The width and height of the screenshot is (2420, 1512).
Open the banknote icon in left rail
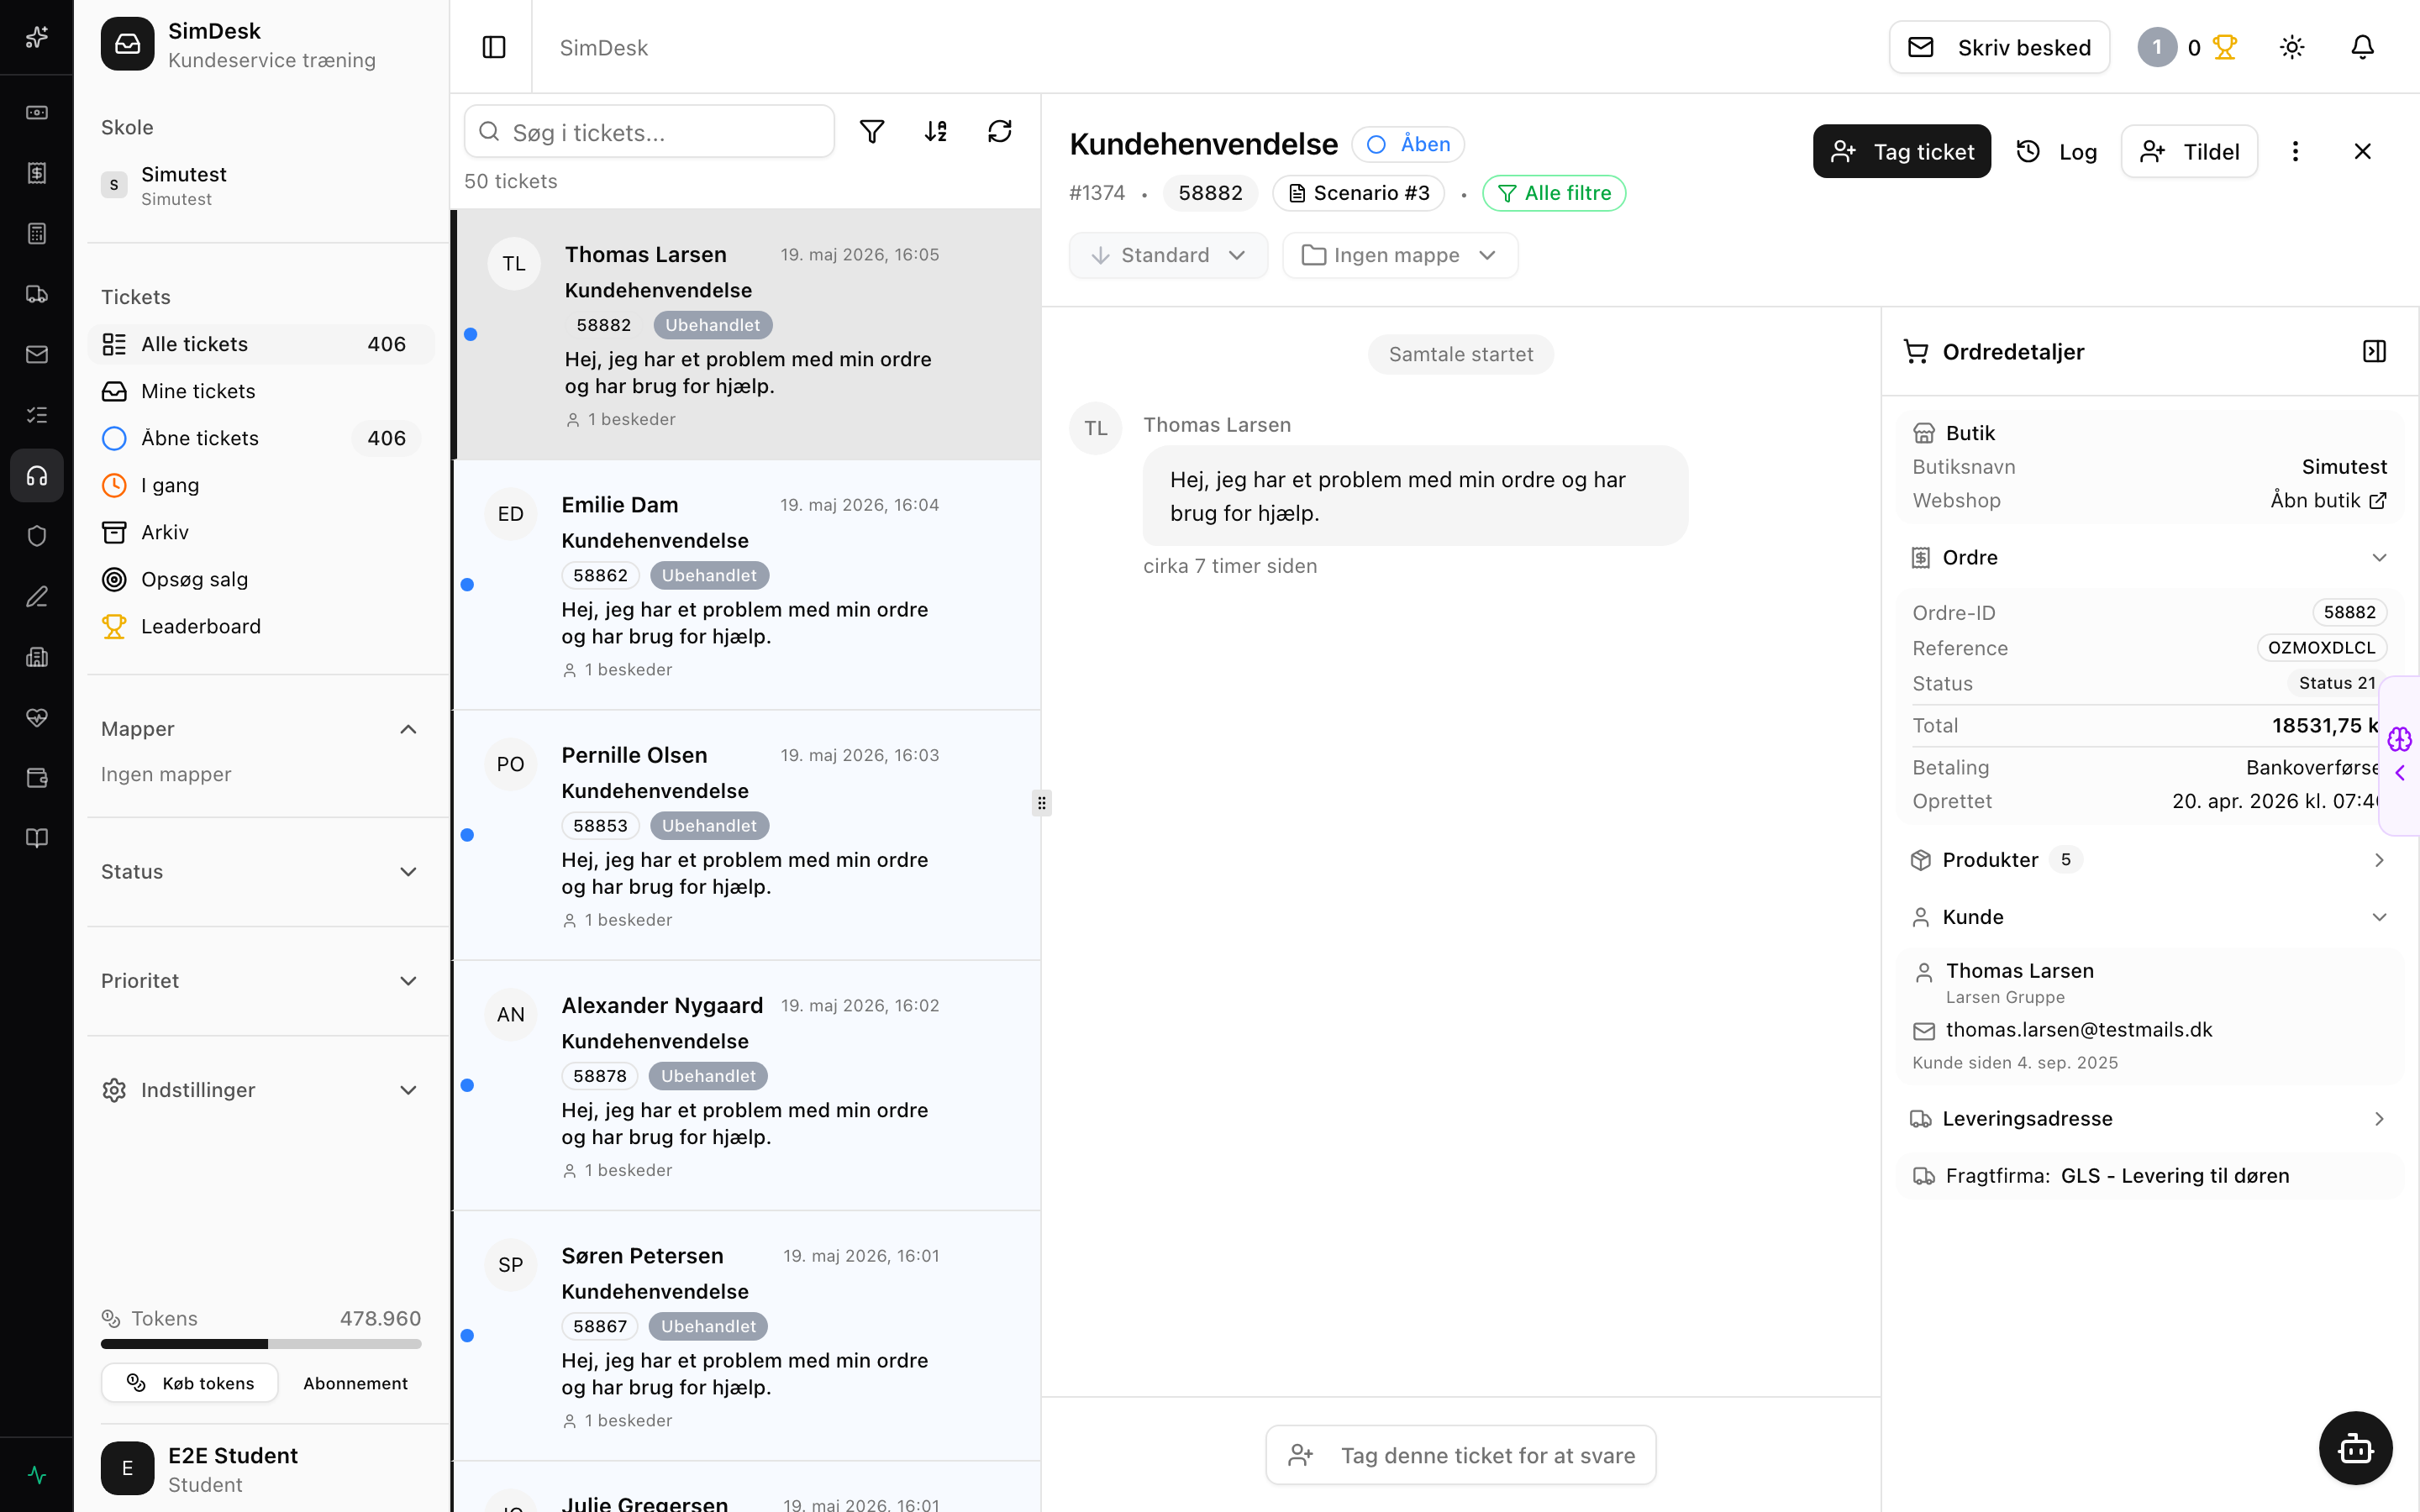tap(37, 113)
